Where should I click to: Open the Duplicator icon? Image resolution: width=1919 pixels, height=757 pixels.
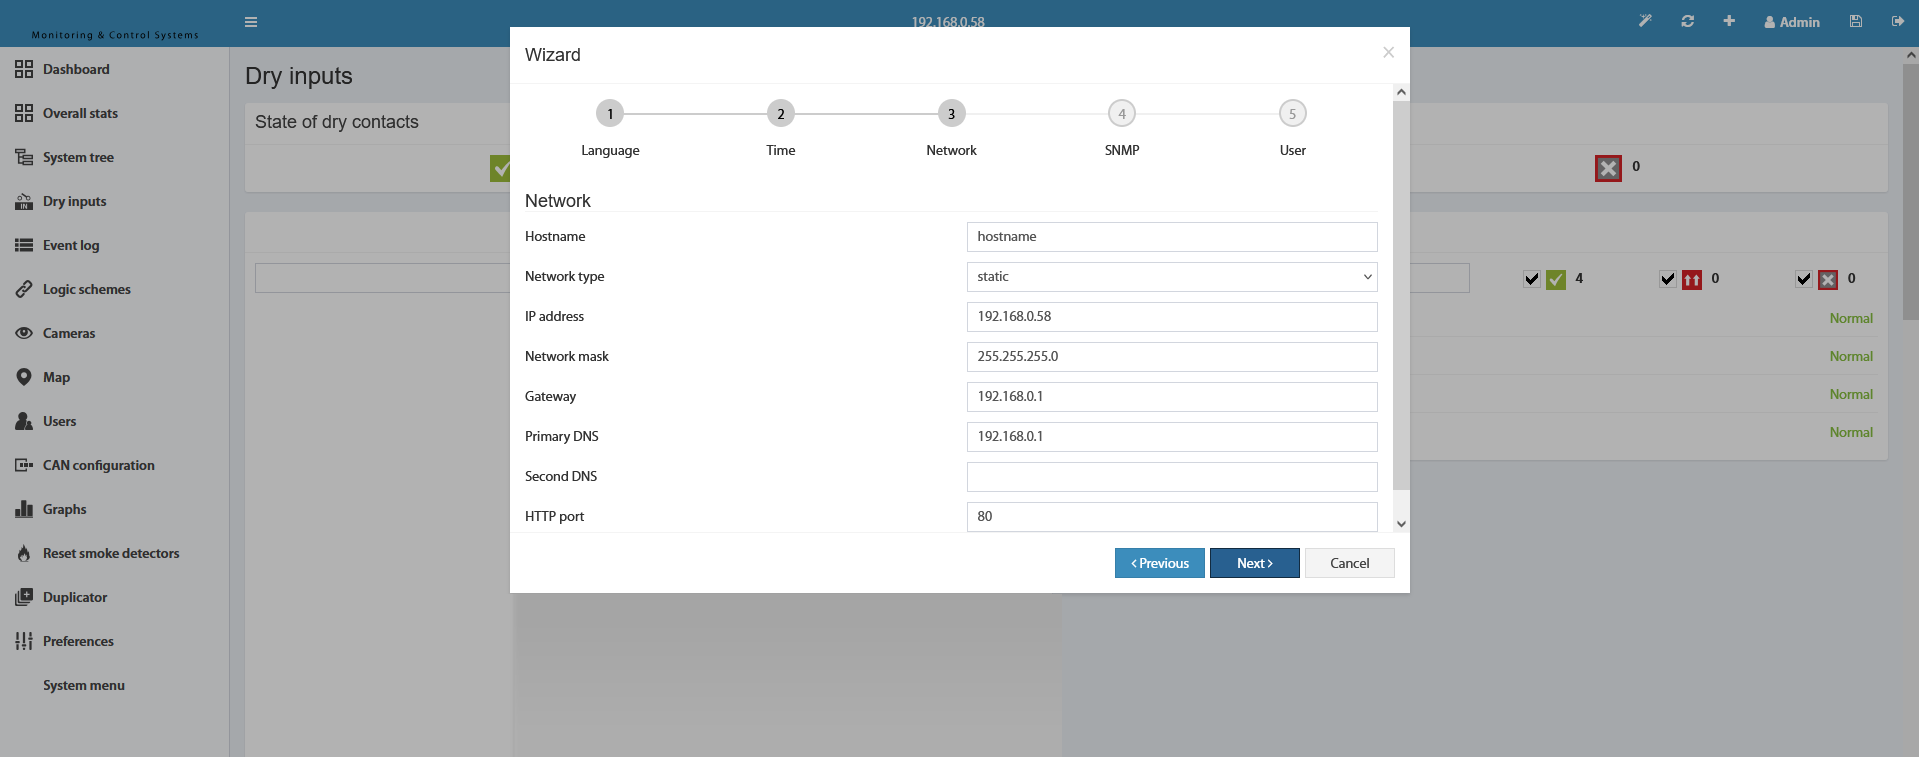click(24, 597)
